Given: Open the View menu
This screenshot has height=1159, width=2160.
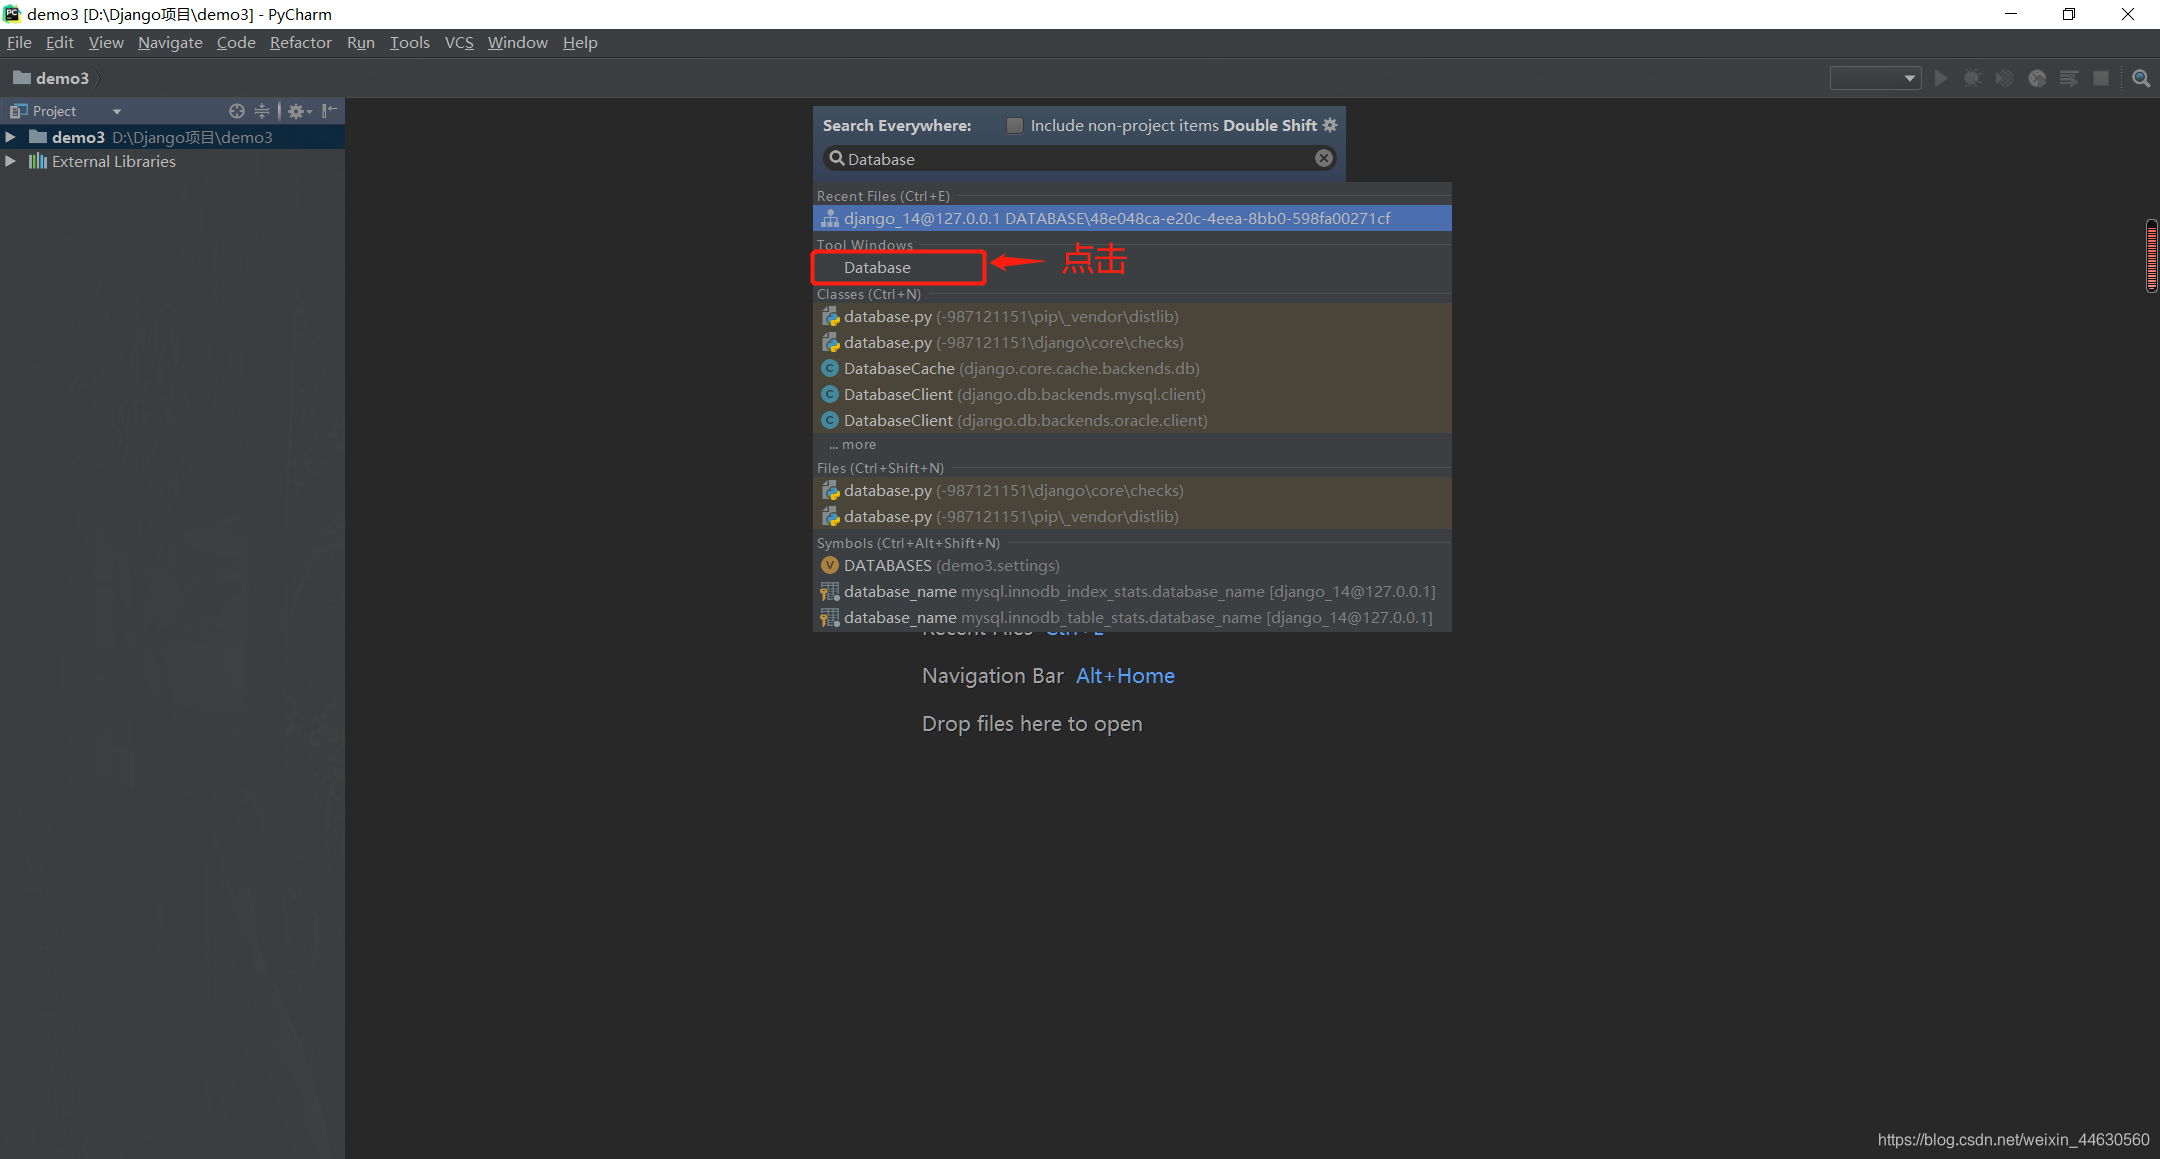Looking at the screenshot, I should click(x=106, y=42).
